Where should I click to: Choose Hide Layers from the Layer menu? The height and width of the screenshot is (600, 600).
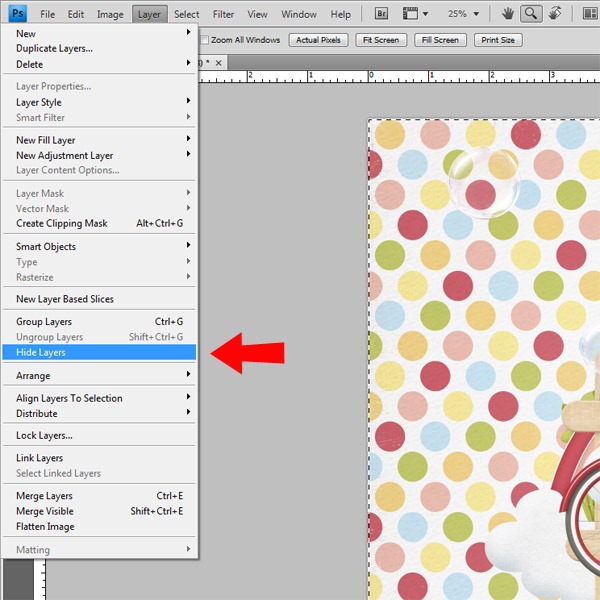pyautogui.click(x=99, y=352)
